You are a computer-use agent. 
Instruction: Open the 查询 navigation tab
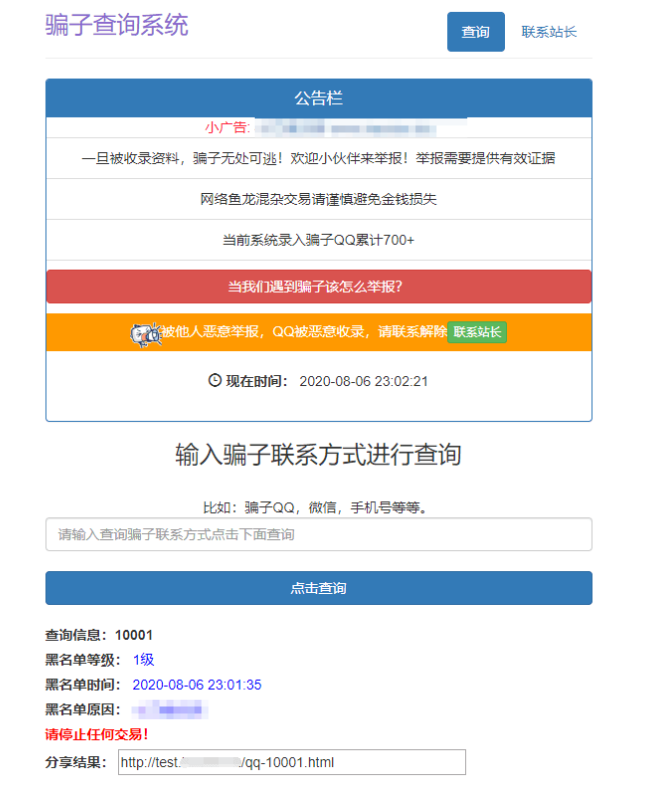coord(476,32)
